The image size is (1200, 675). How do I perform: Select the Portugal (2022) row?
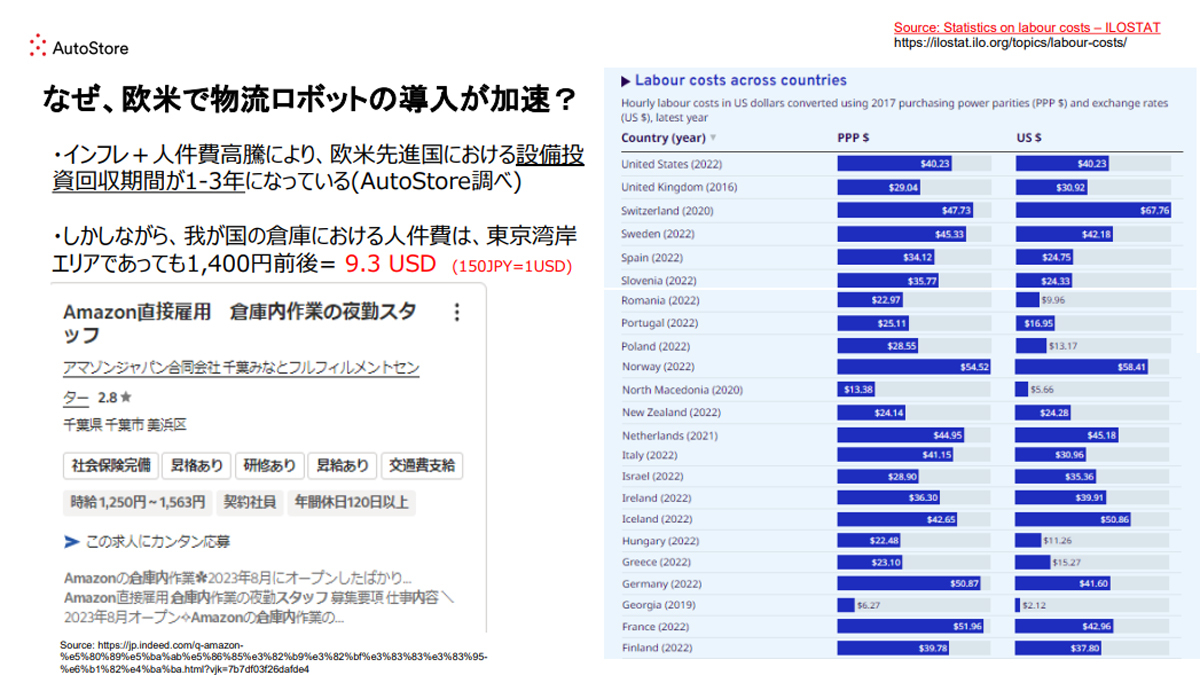[902, 323]
